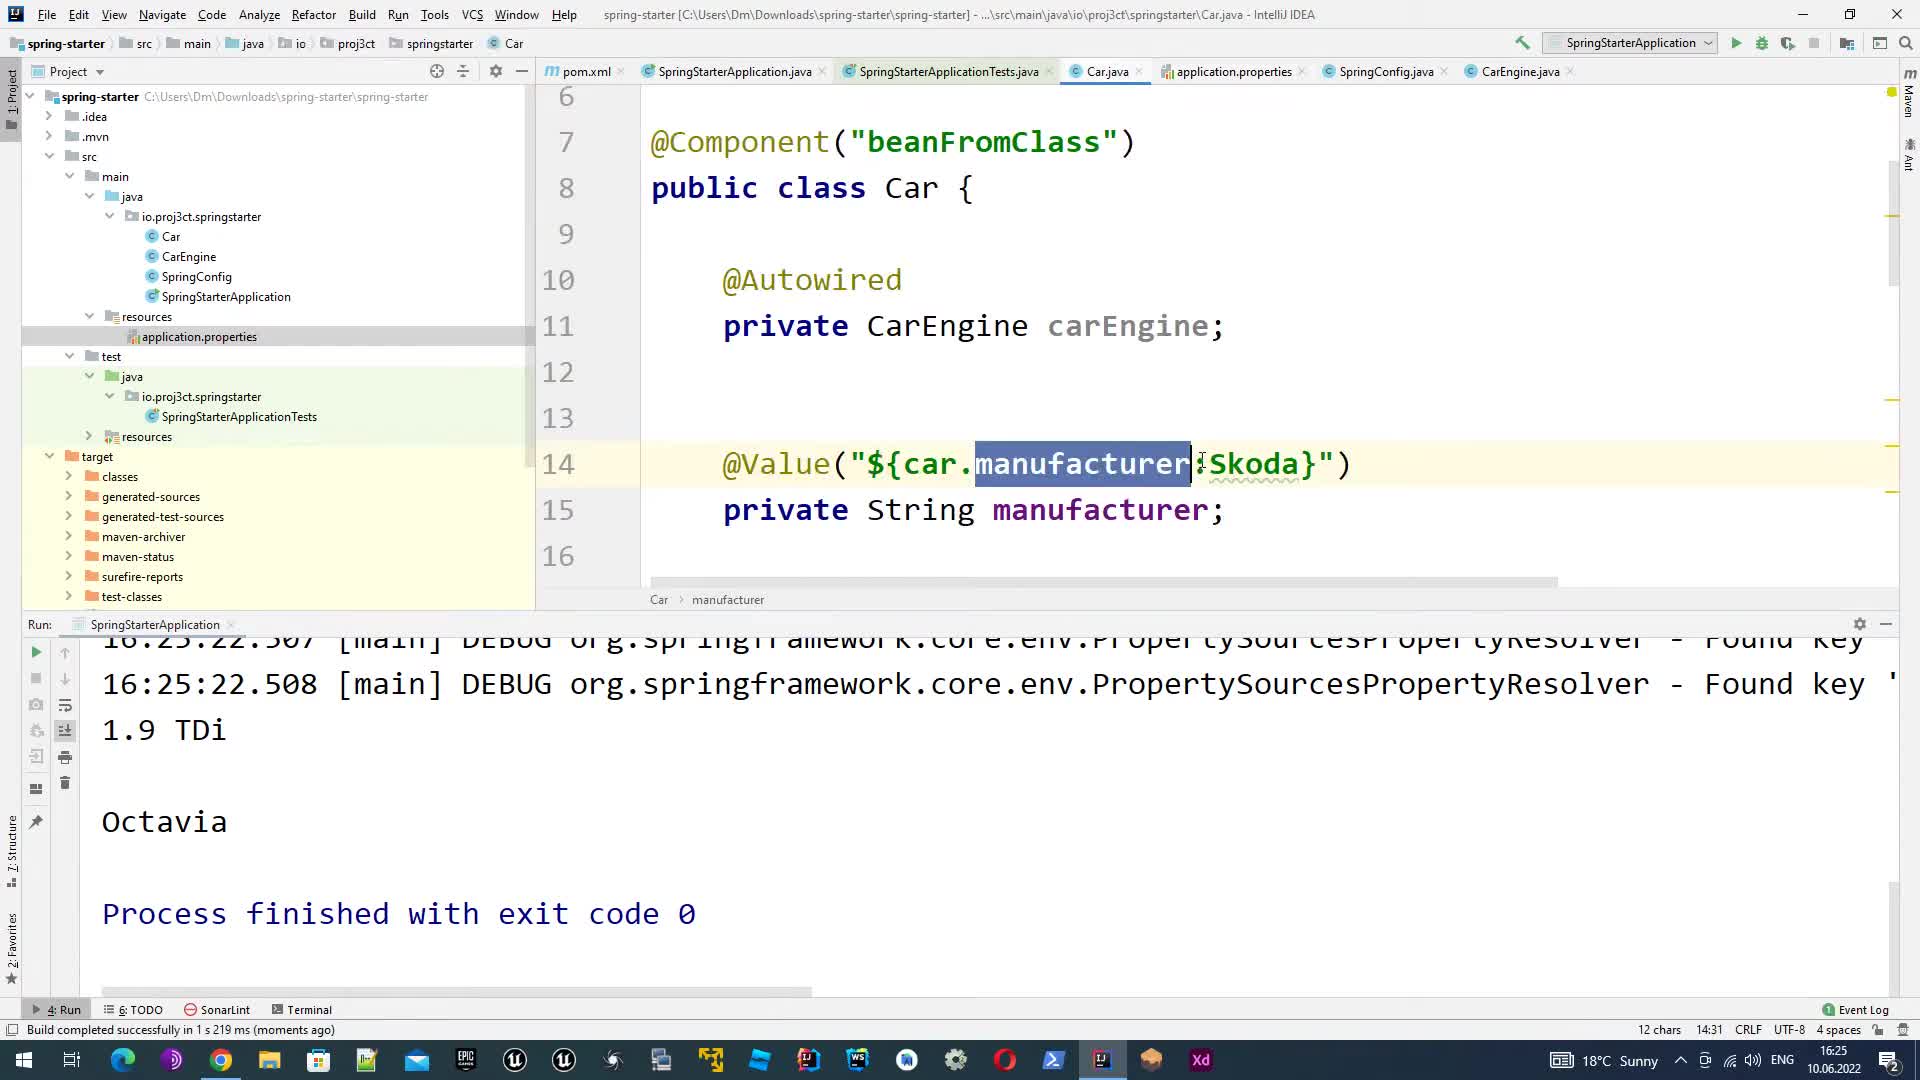The width and height of the screenshot is (1920, 1080).
Task: Click the Stop icon in Run panel
Action: [x=36, y=678]
